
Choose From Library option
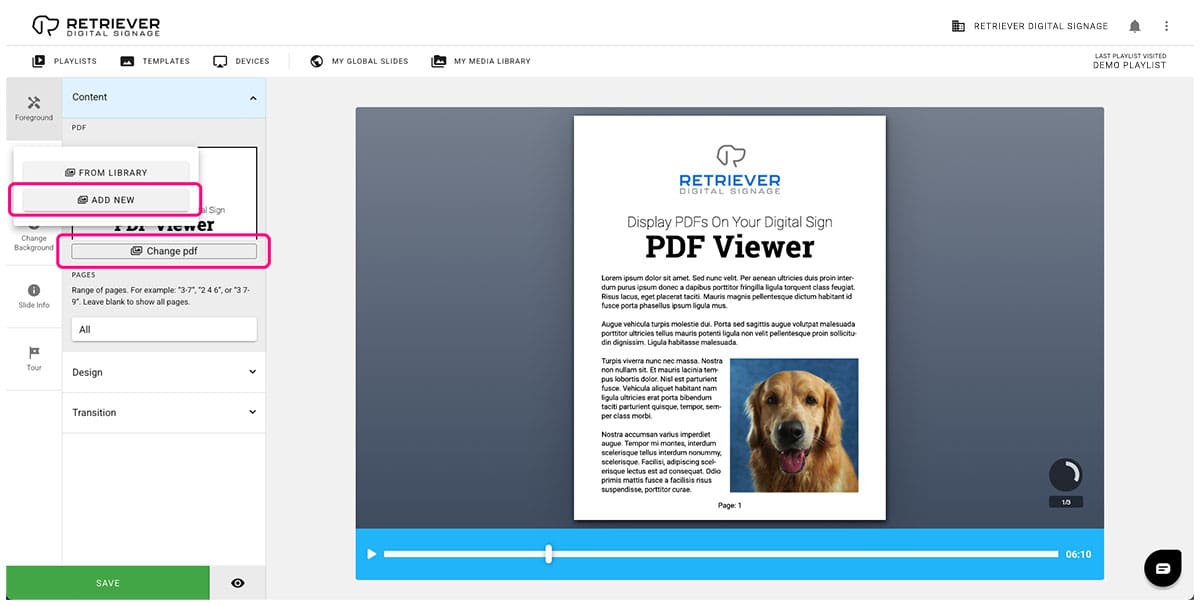point(106,173)
